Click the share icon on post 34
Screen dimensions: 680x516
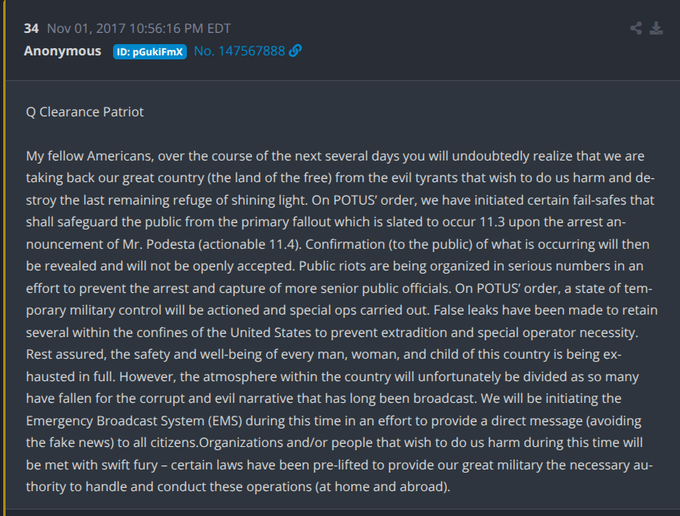point(636,28)
